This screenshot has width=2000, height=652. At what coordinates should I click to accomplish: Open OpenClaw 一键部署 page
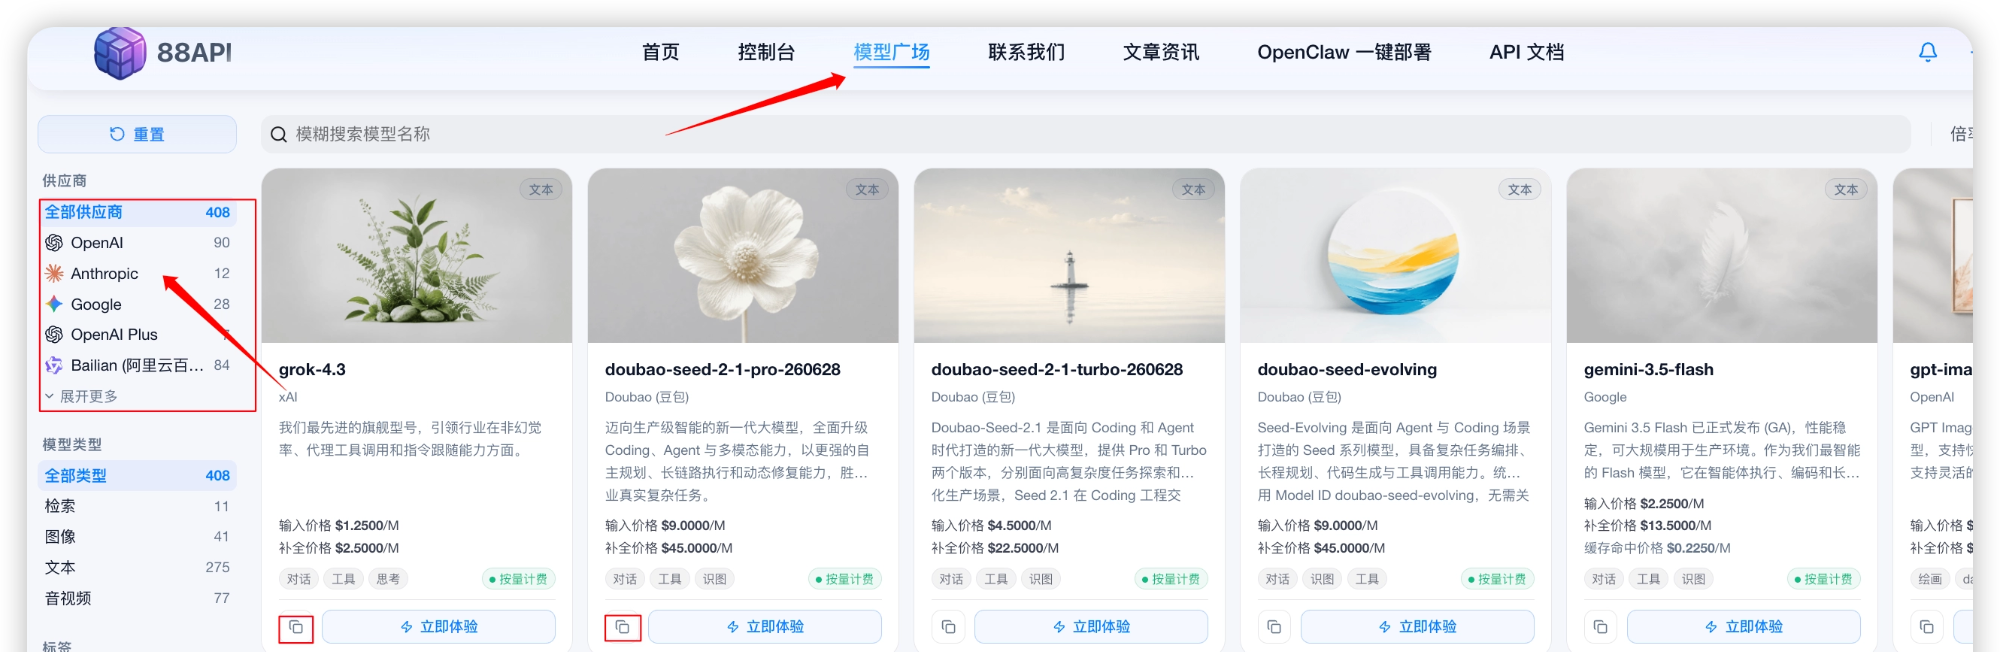click(x=1344, y=52)
